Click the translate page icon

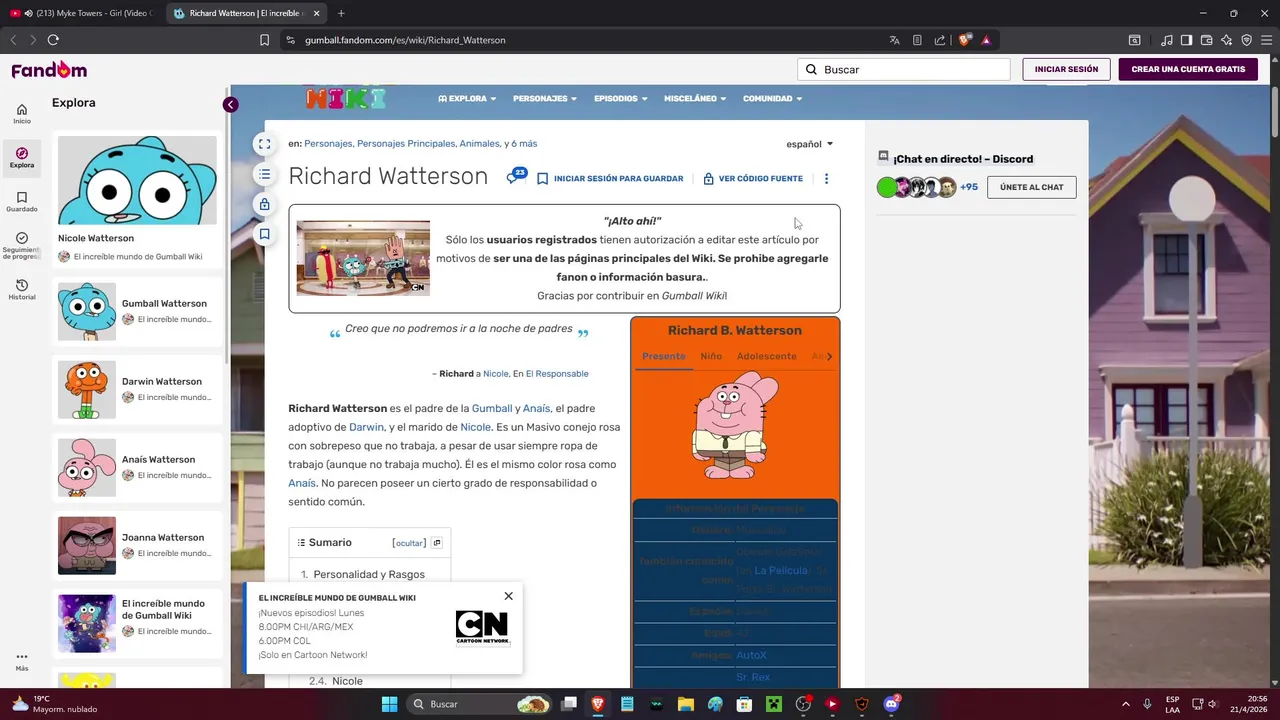click(894, 40)
